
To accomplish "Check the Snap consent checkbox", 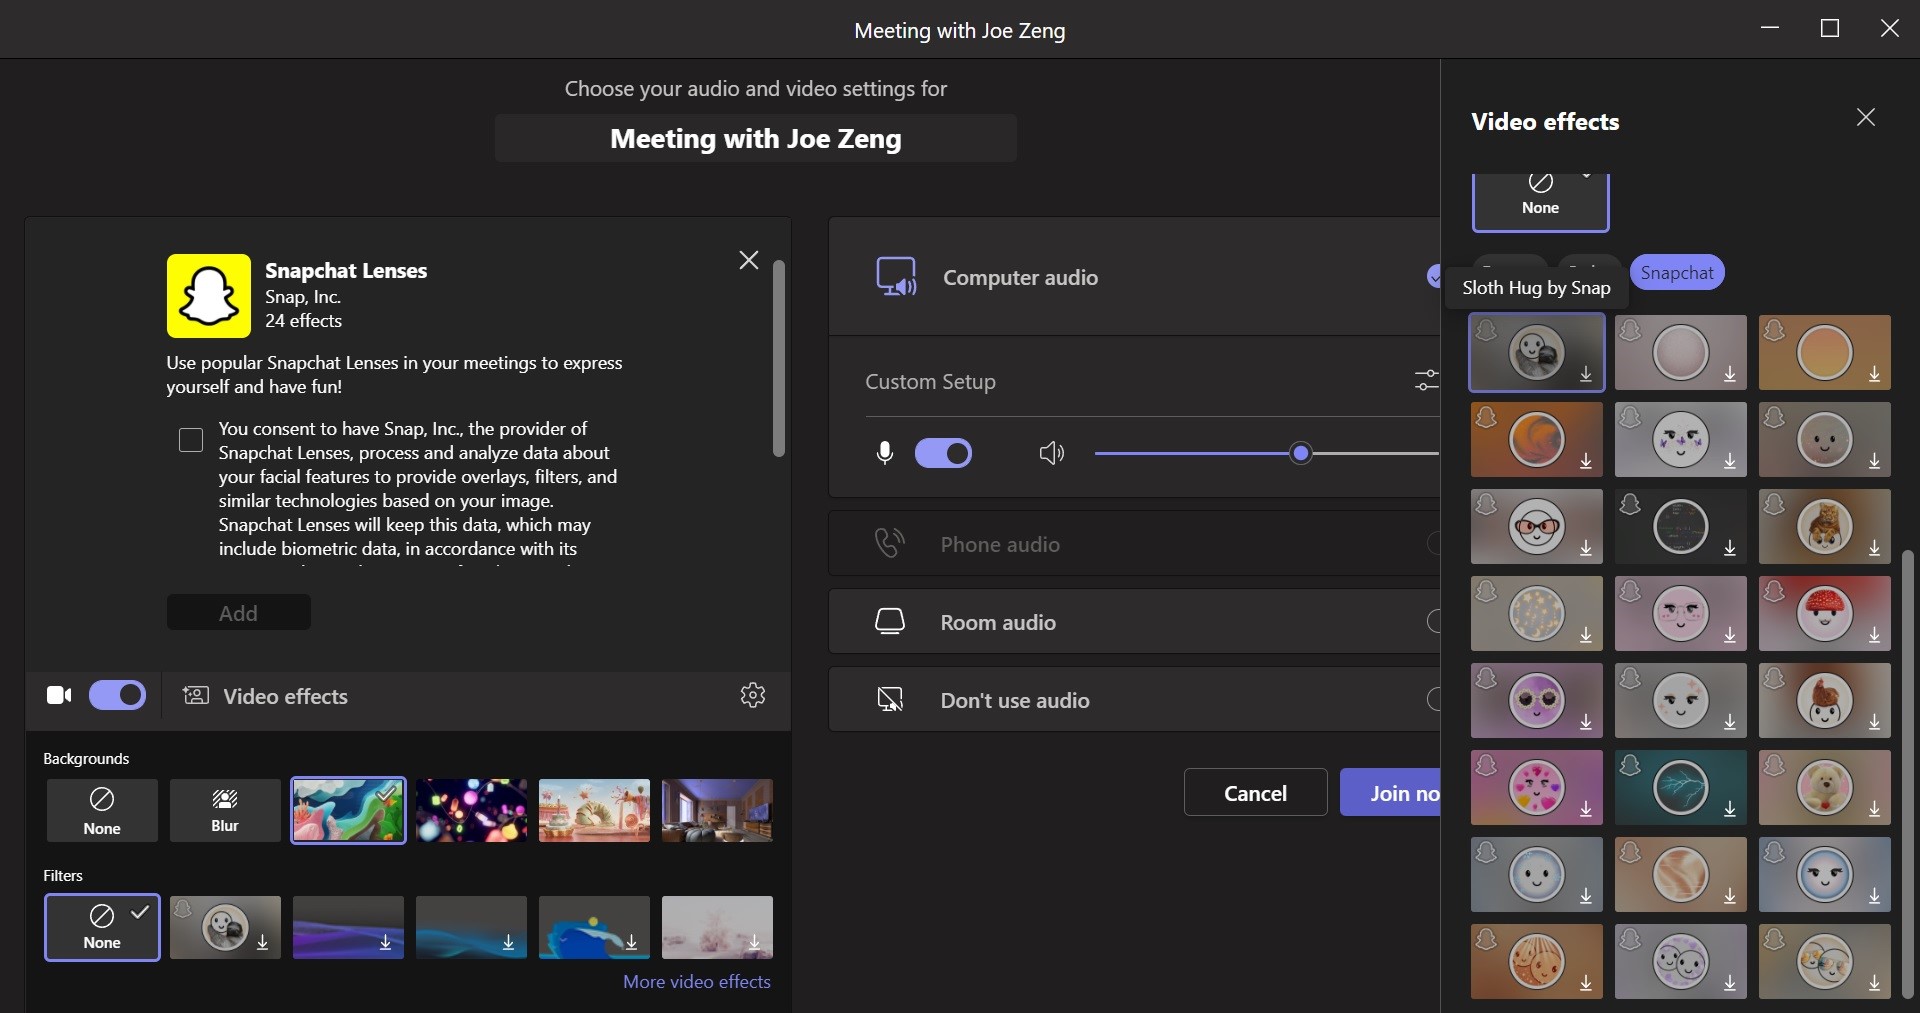I will (x=191, y=440).
